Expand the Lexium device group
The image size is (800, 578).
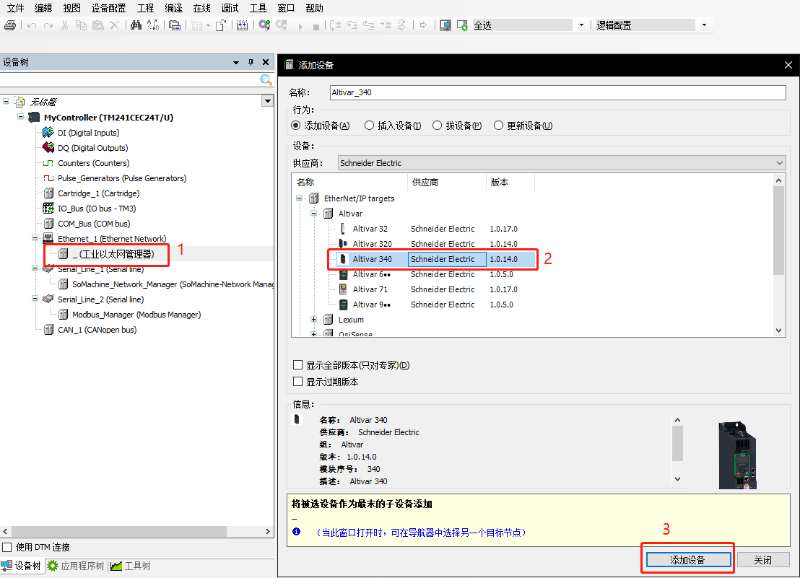314,320
